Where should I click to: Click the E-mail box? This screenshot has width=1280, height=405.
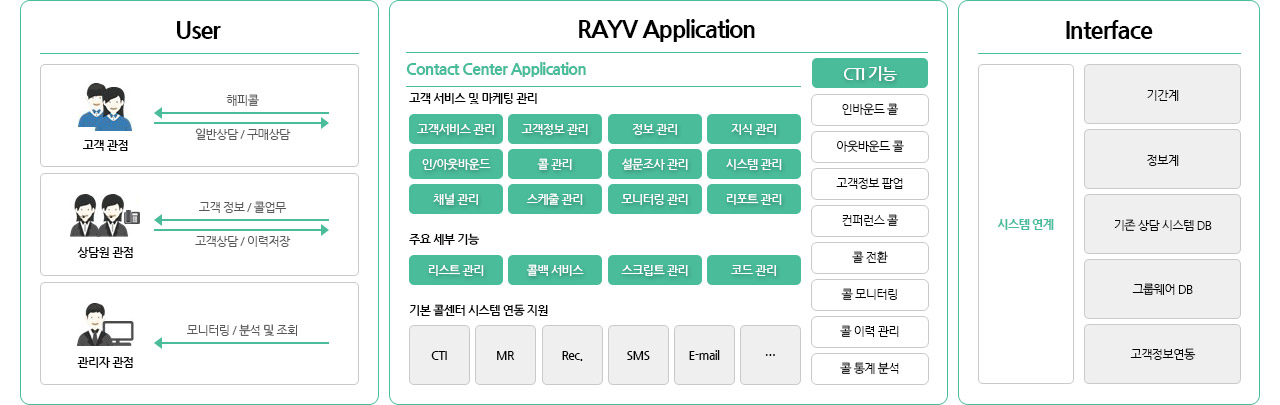click(x=704, y=355)
